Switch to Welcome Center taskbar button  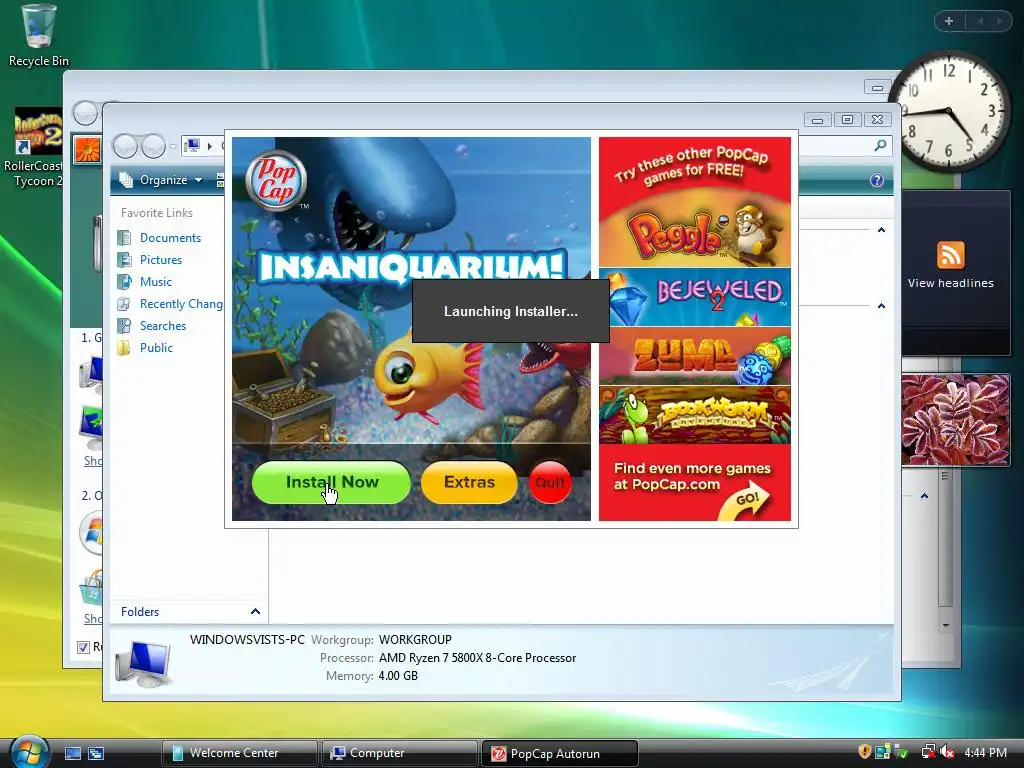[x=240, y=753]
